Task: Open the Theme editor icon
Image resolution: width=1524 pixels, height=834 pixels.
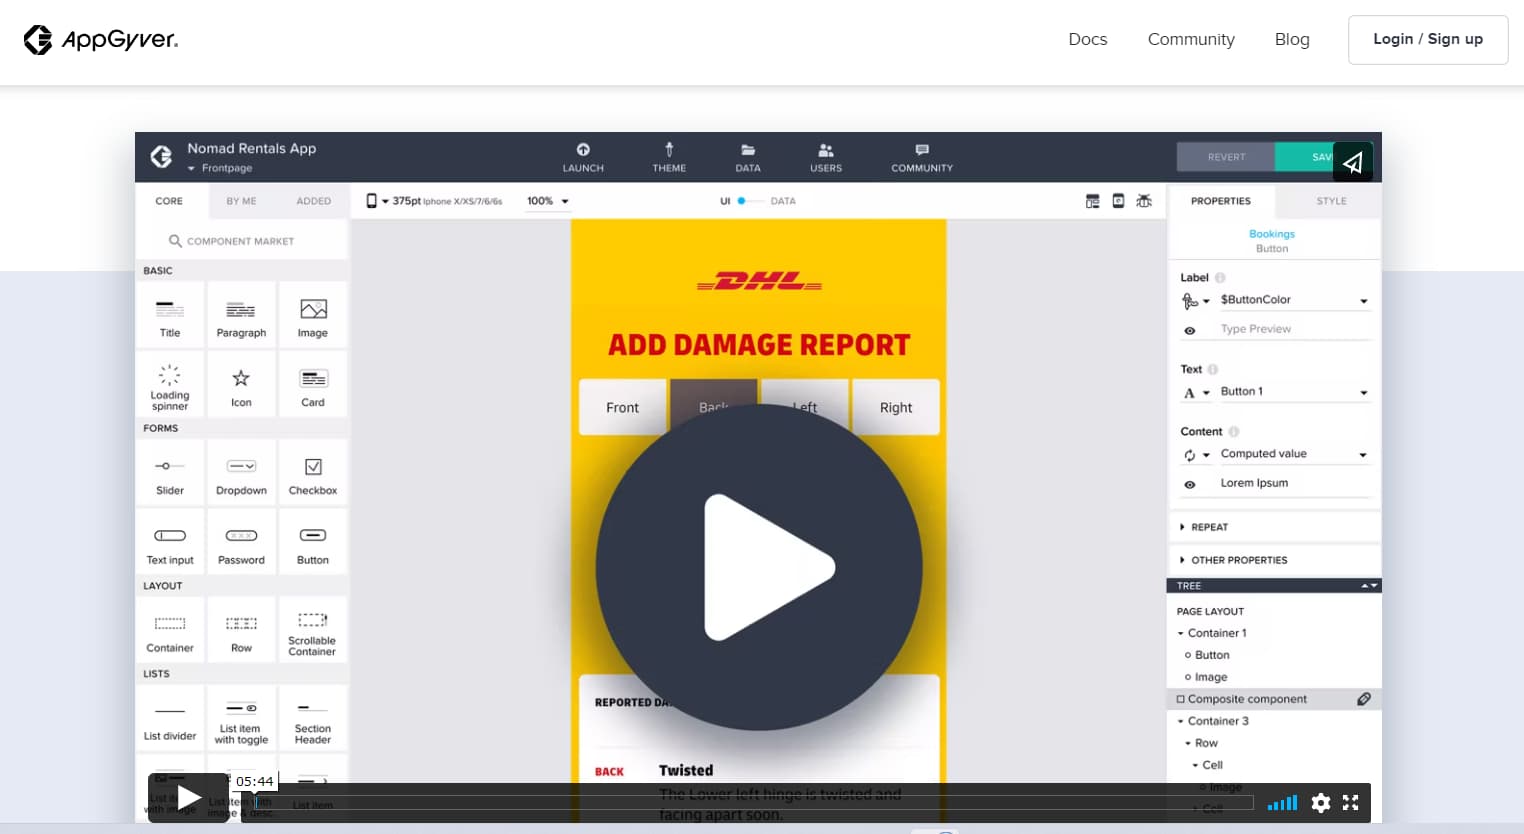Action: coord(669,151)
